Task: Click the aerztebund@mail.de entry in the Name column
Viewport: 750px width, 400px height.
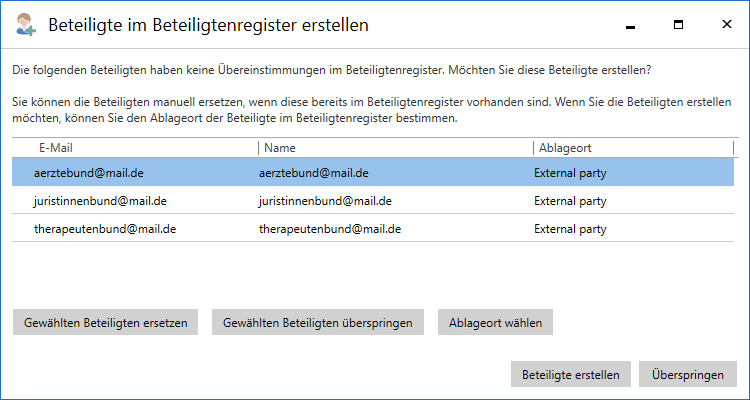Action: 313,173
